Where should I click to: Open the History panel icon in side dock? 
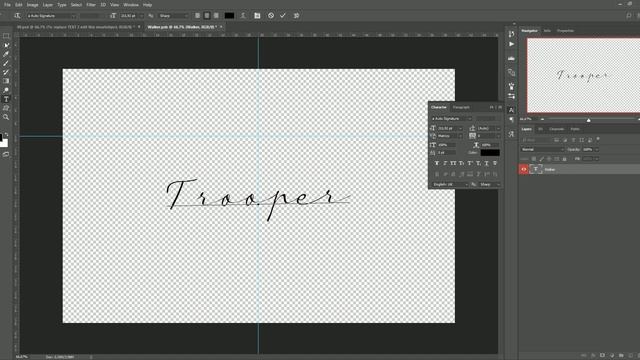coord(511,34)
